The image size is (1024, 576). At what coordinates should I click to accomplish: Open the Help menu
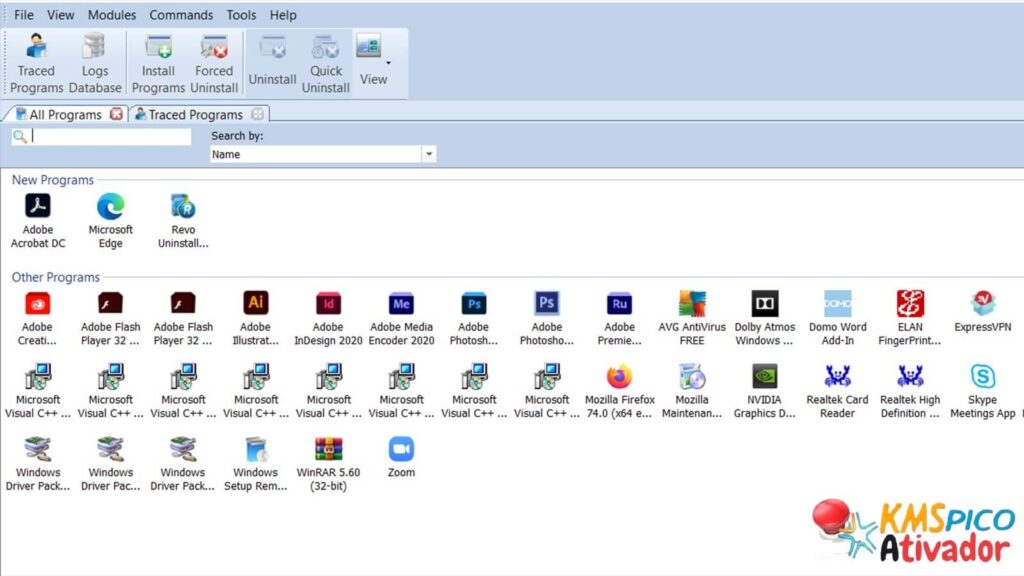[x=283, y=14]
